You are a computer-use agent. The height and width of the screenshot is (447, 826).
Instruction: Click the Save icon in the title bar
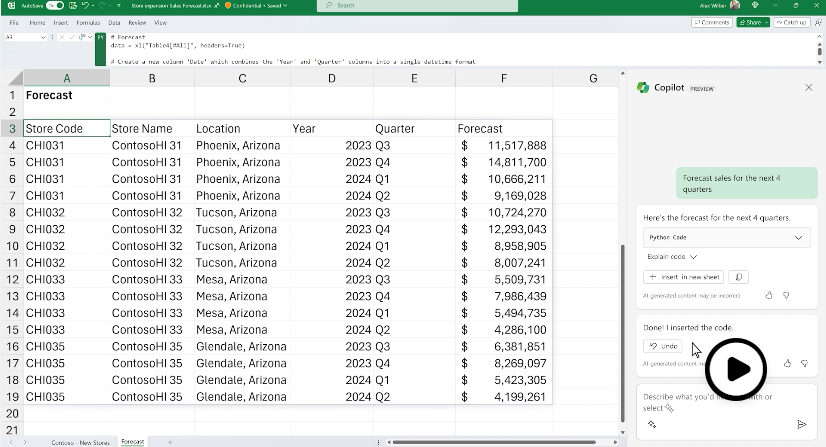[73, 5]
